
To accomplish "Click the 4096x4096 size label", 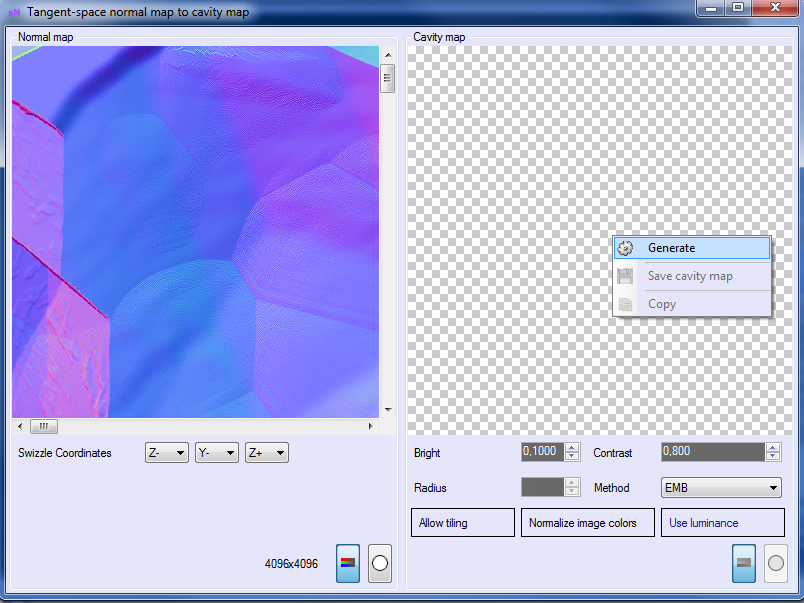I will 291,564.
